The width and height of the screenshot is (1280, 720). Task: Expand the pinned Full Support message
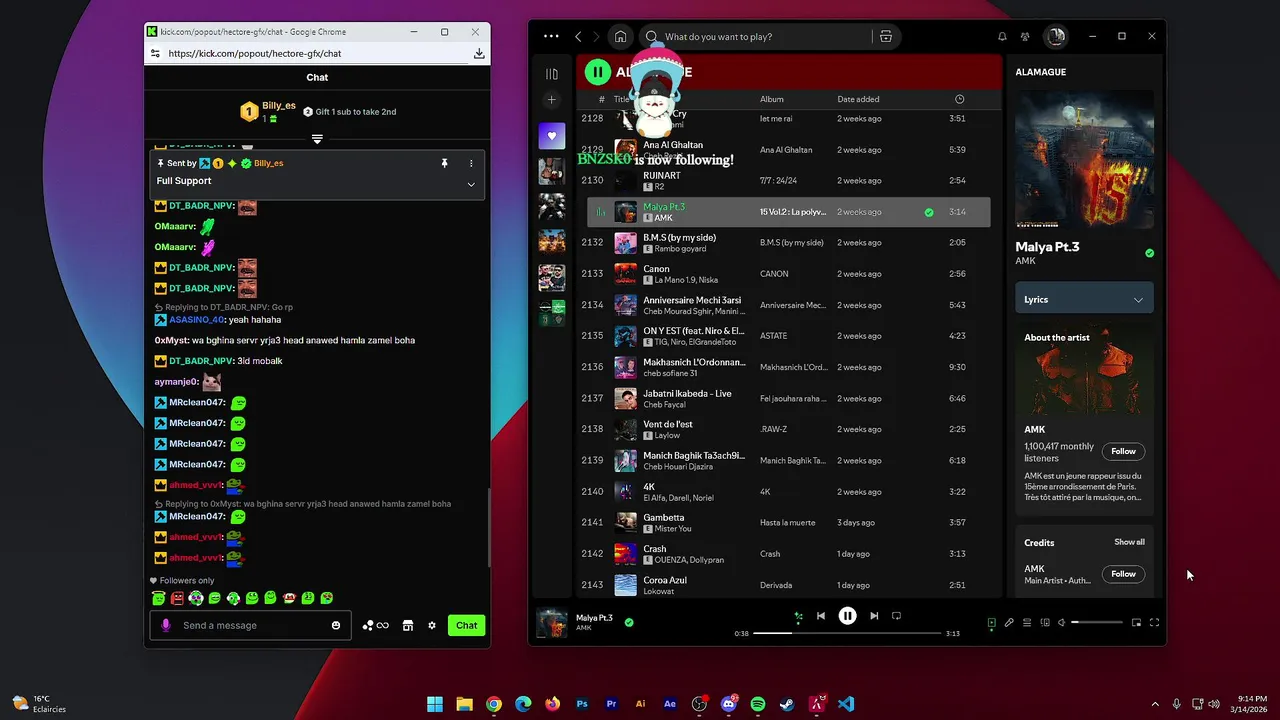point(471,184)
